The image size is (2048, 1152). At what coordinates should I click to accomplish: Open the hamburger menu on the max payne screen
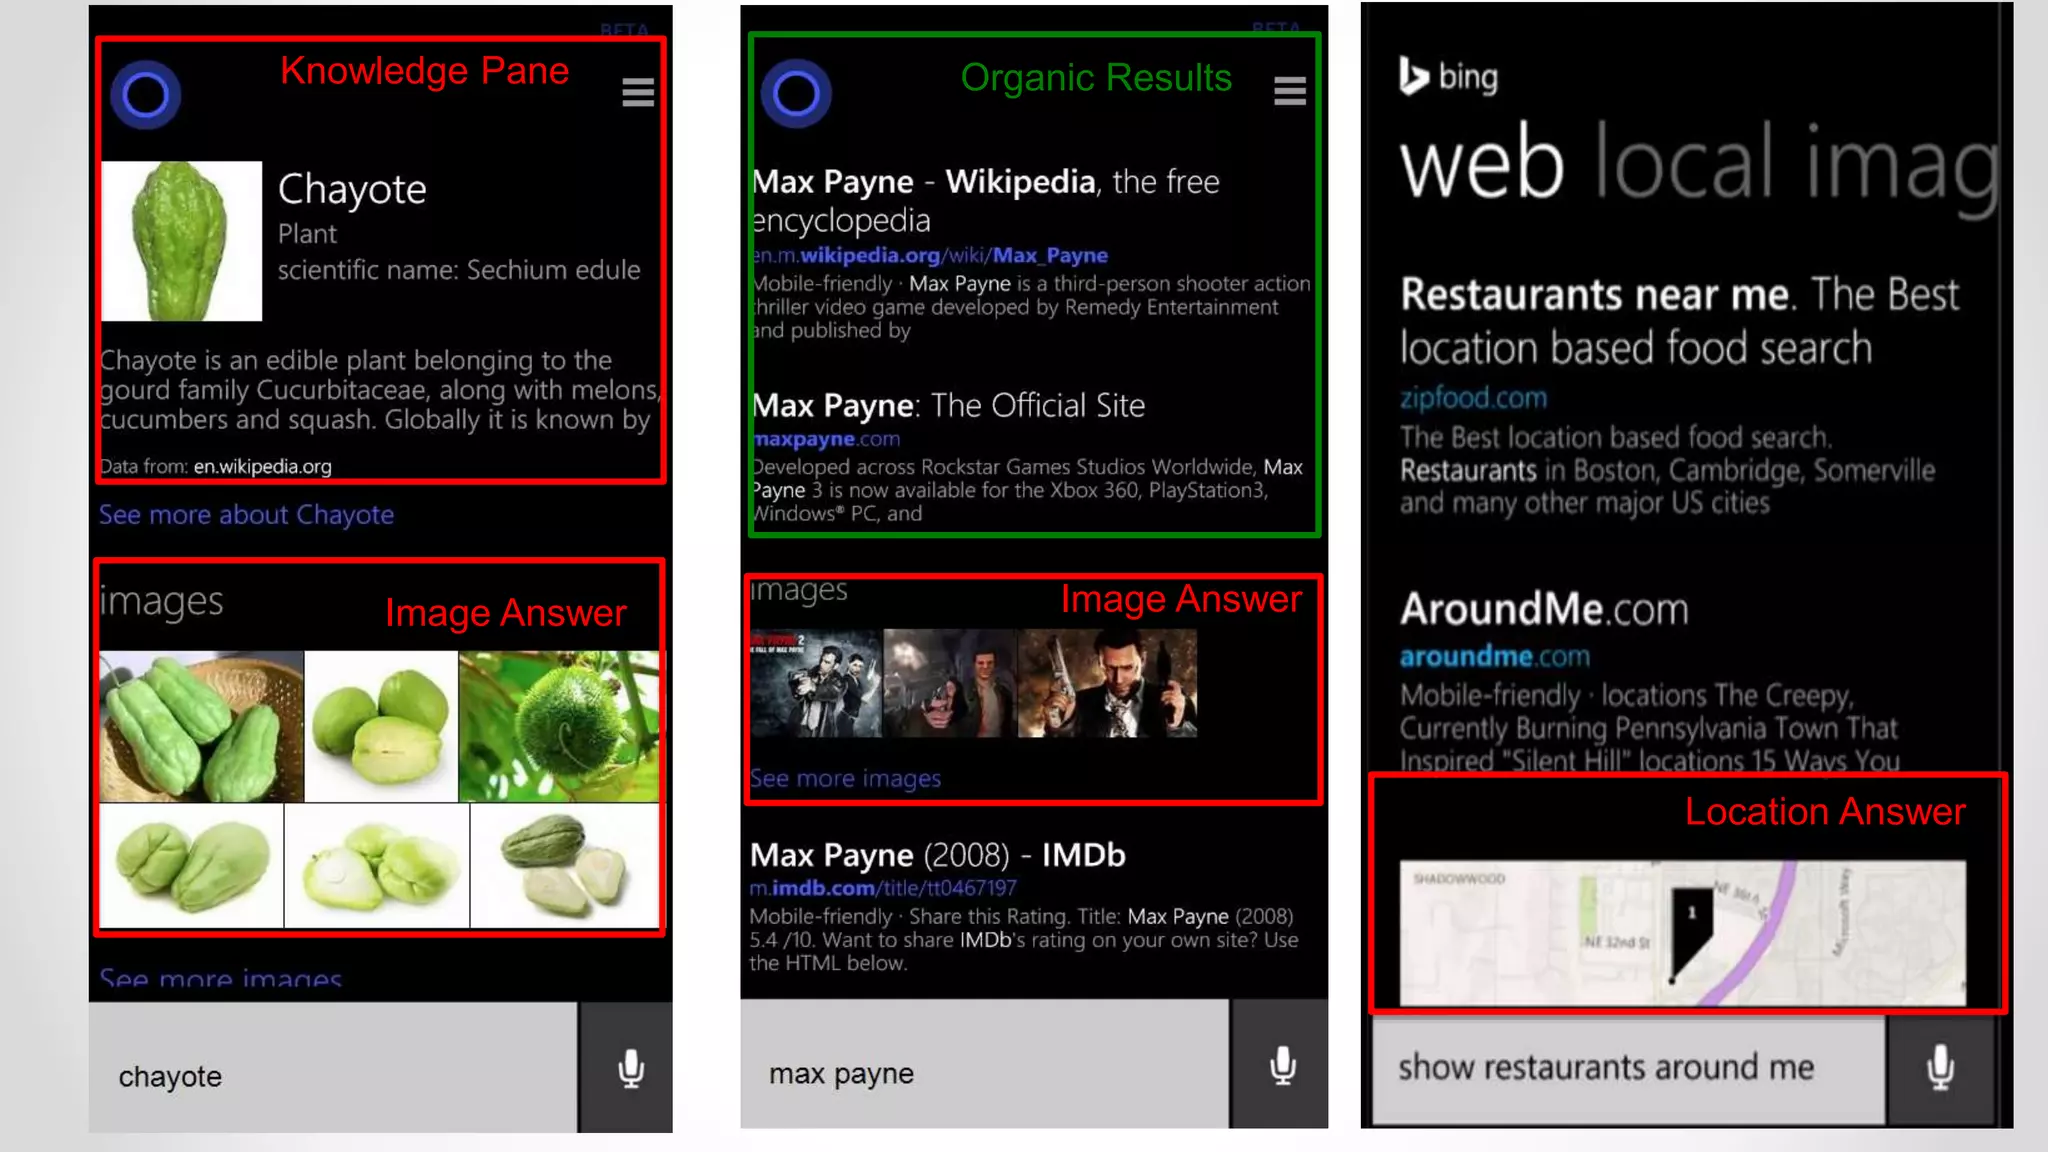[1290, 91]
